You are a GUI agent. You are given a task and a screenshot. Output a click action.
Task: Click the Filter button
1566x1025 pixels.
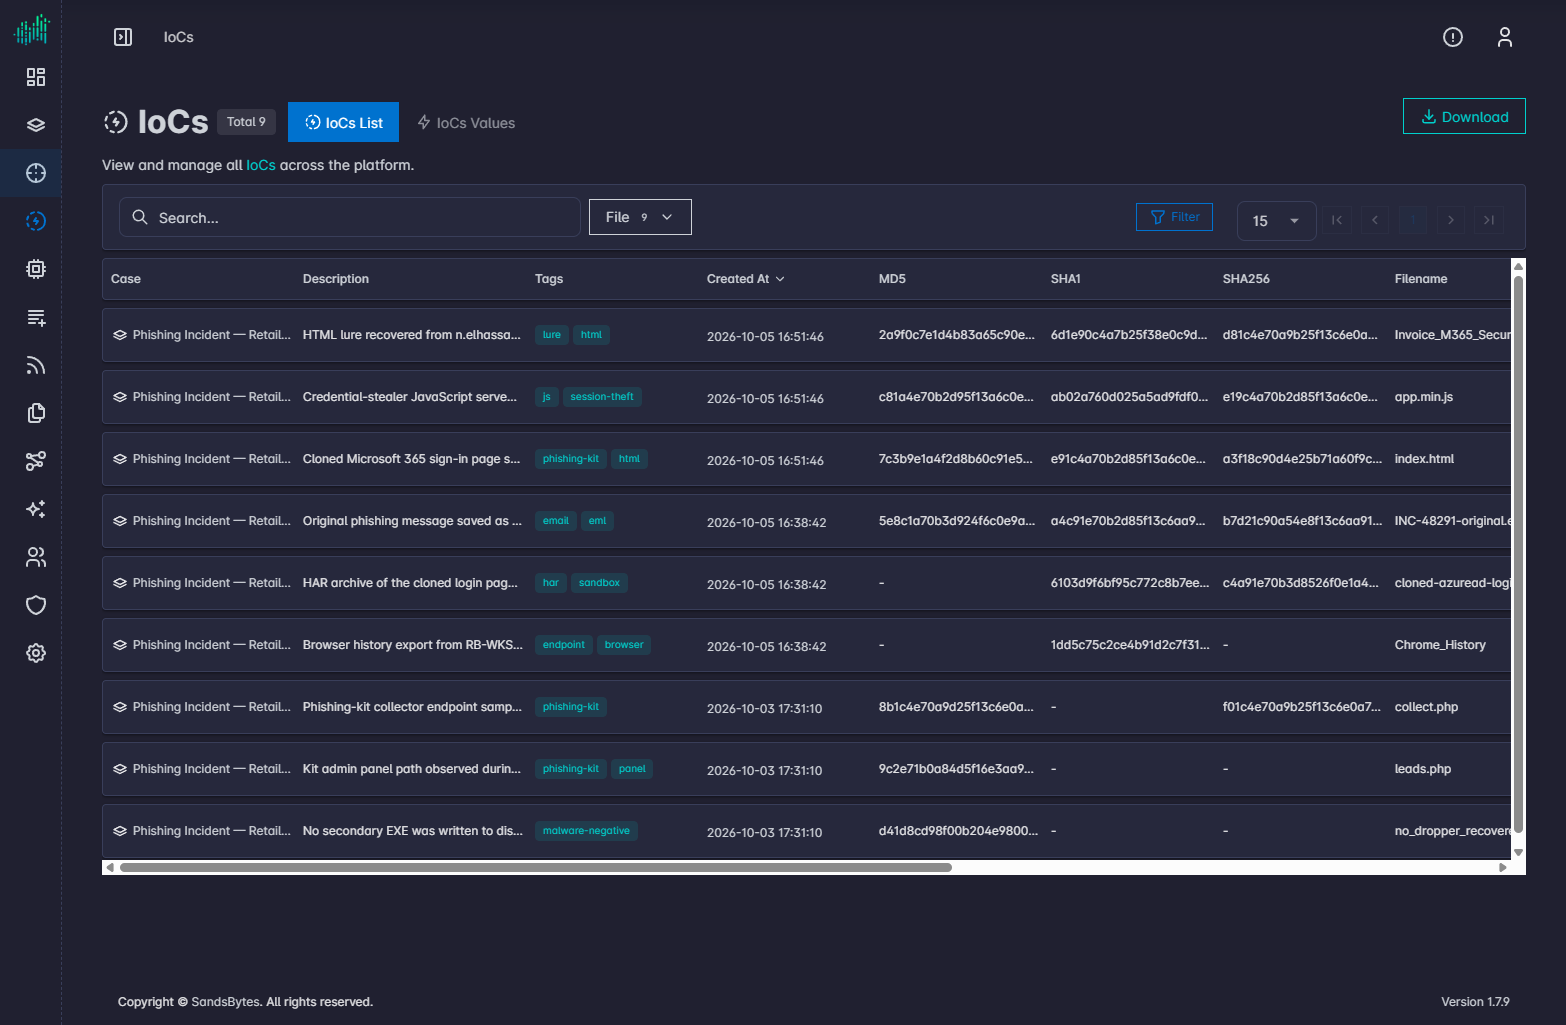click(x=1174, y=217)
